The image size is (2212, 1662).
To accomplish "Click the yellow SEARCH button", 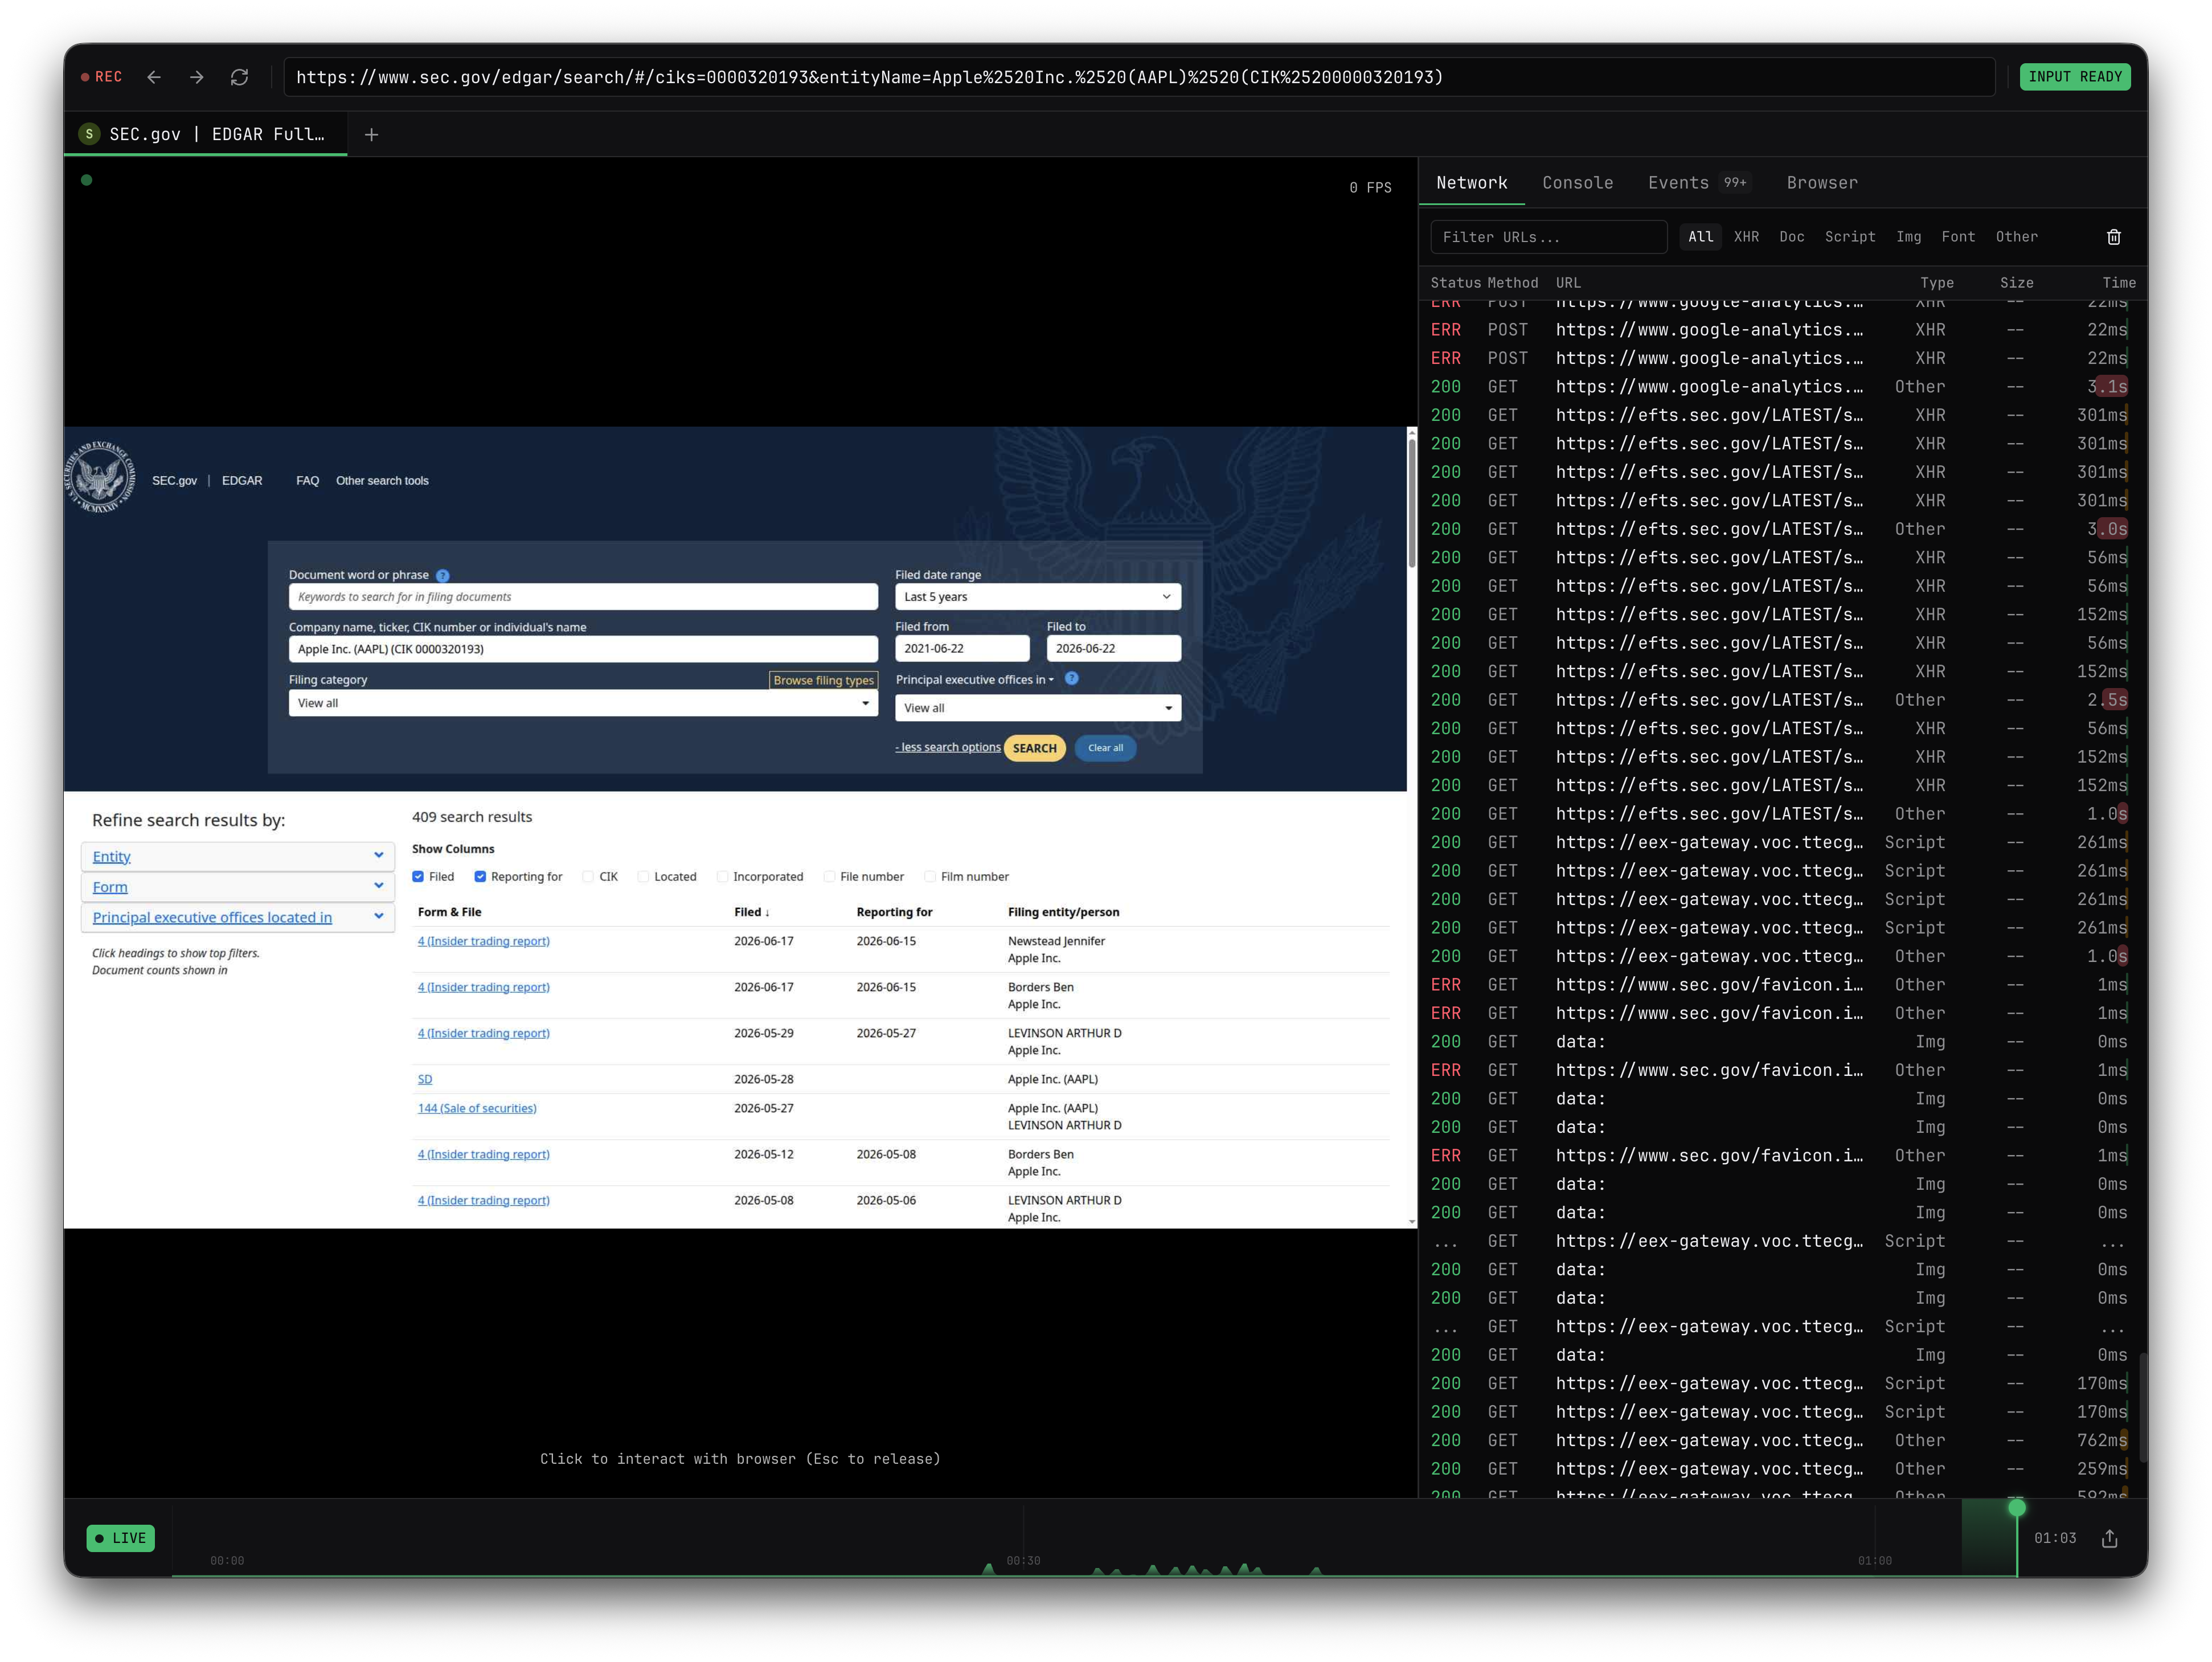I will pyautogui.click(x=1034, y=749).
